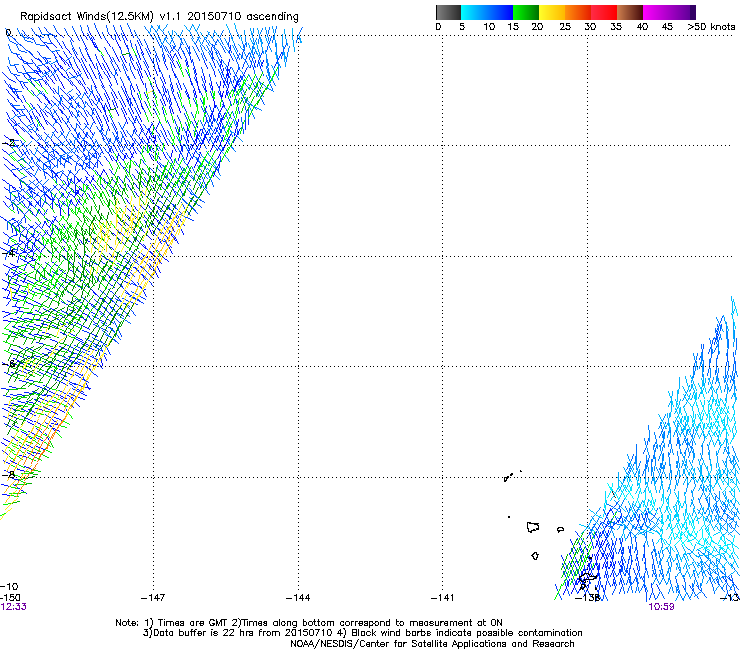Click the -147 longitude axis label
This screenshot has height=650, width=740.
pos(153,598)
